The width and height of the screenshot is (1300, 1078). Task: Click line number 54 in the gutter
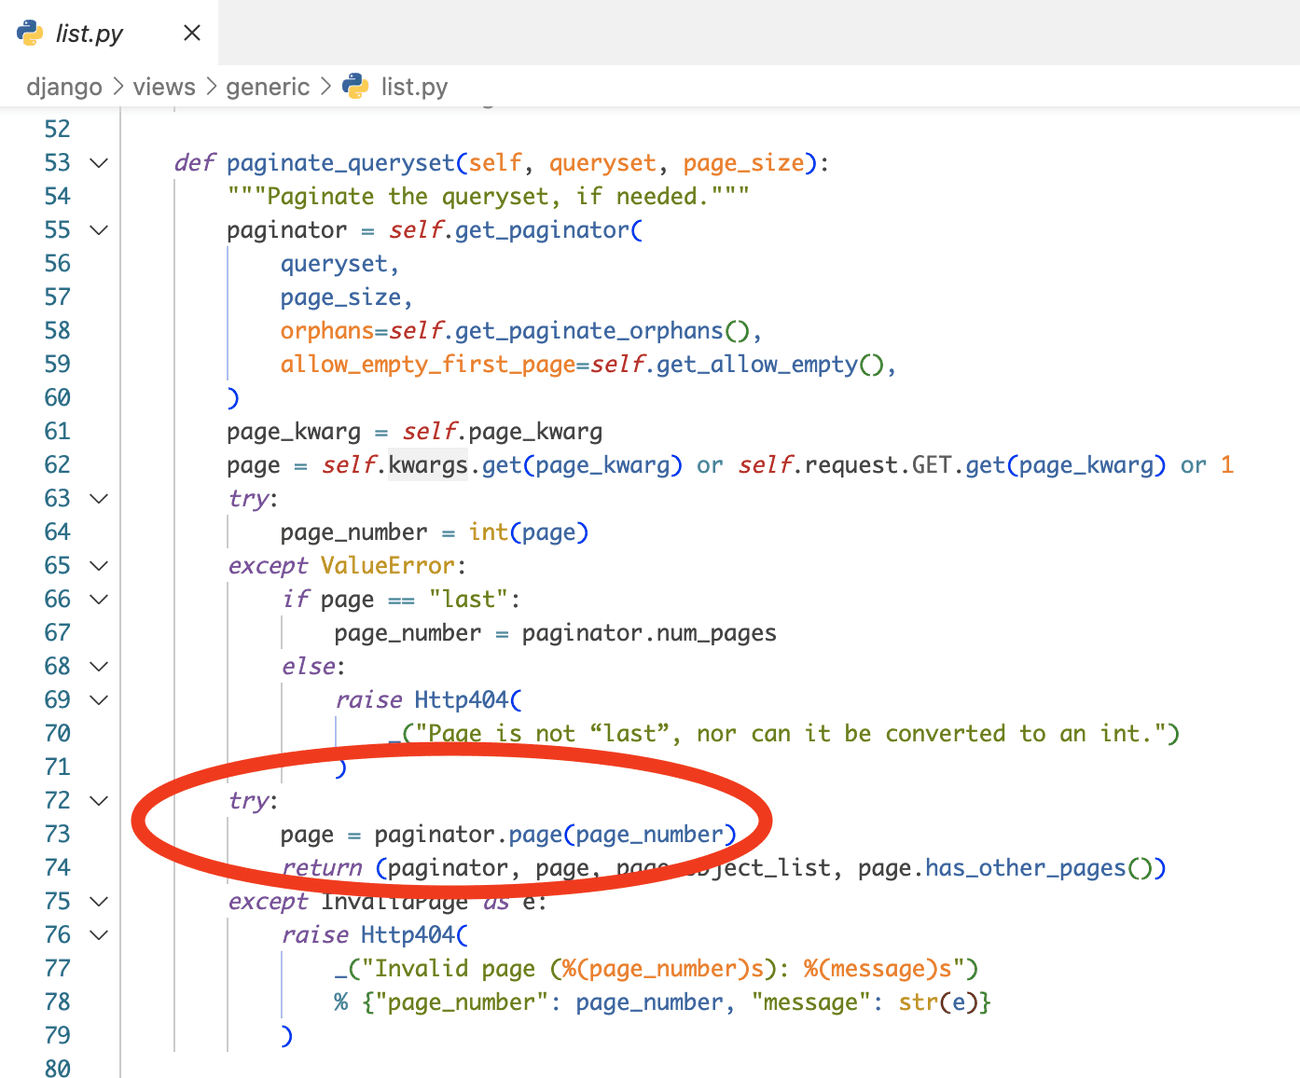click(x=58, y=196)
